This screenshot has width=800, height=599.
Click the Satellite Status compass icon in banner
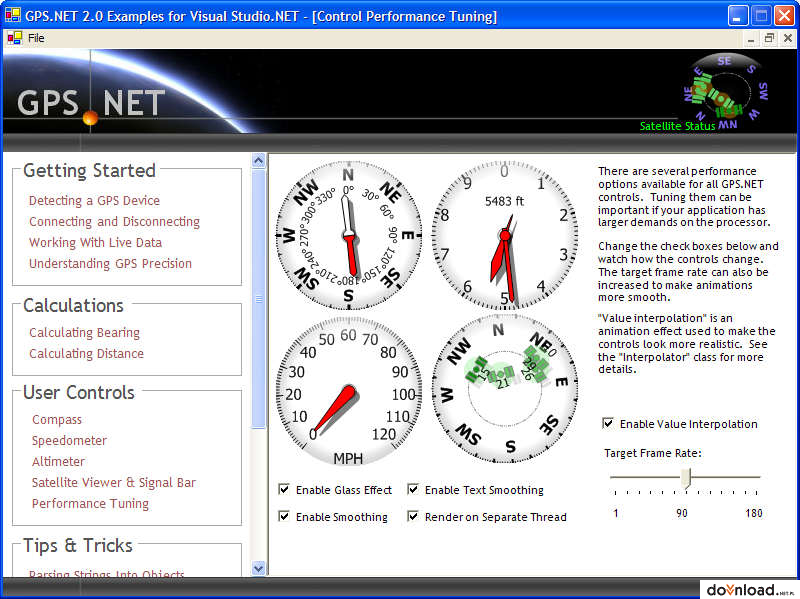pyautogui.click(x=726, y=92)
